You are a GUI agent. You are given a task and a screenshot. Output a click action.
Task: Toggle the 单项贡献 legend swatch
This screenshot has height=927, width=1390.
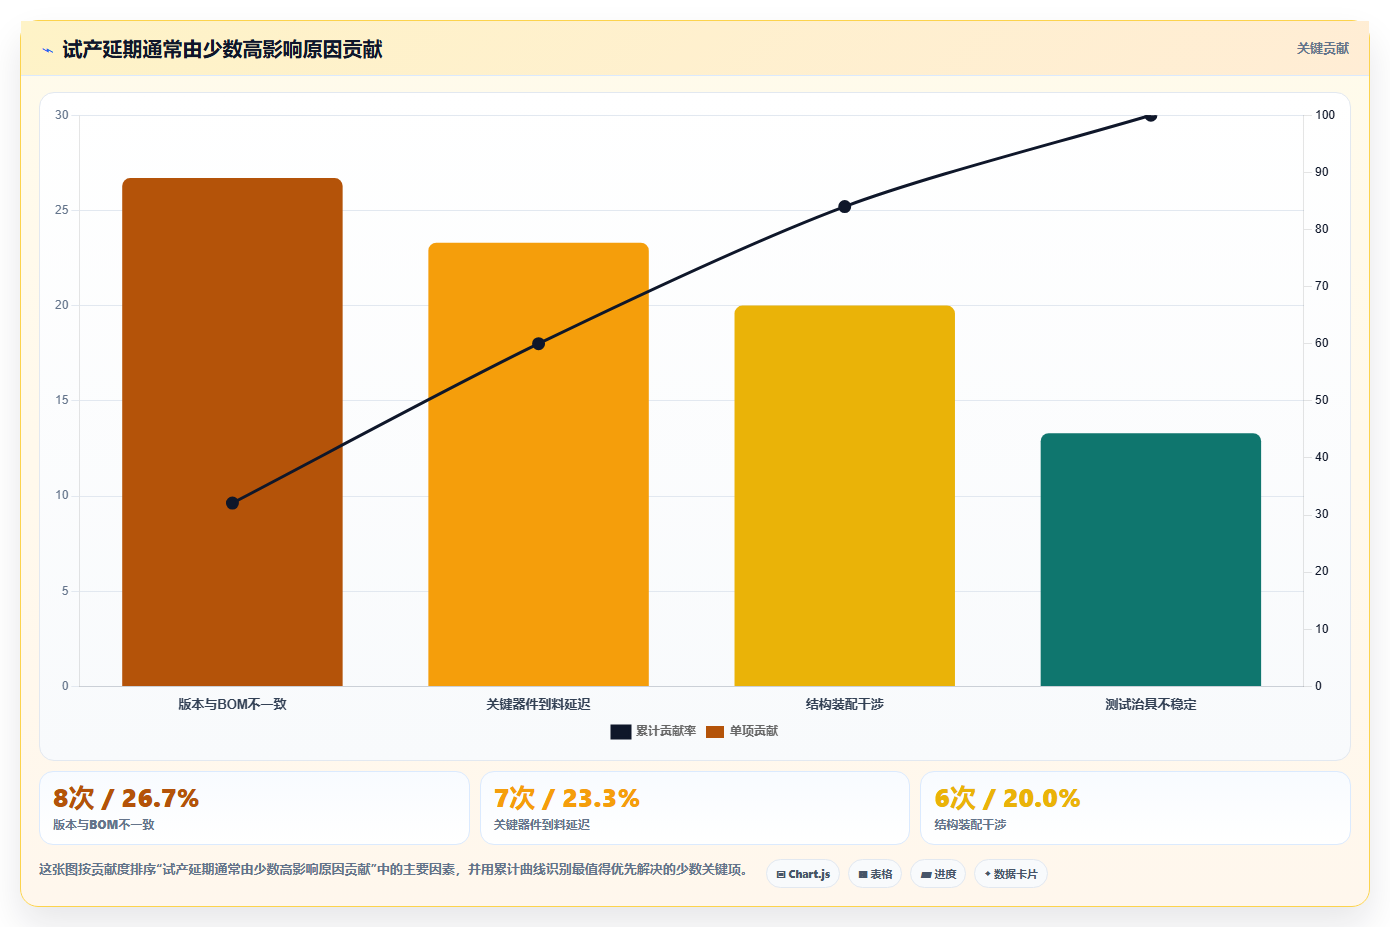pos(714,732)
